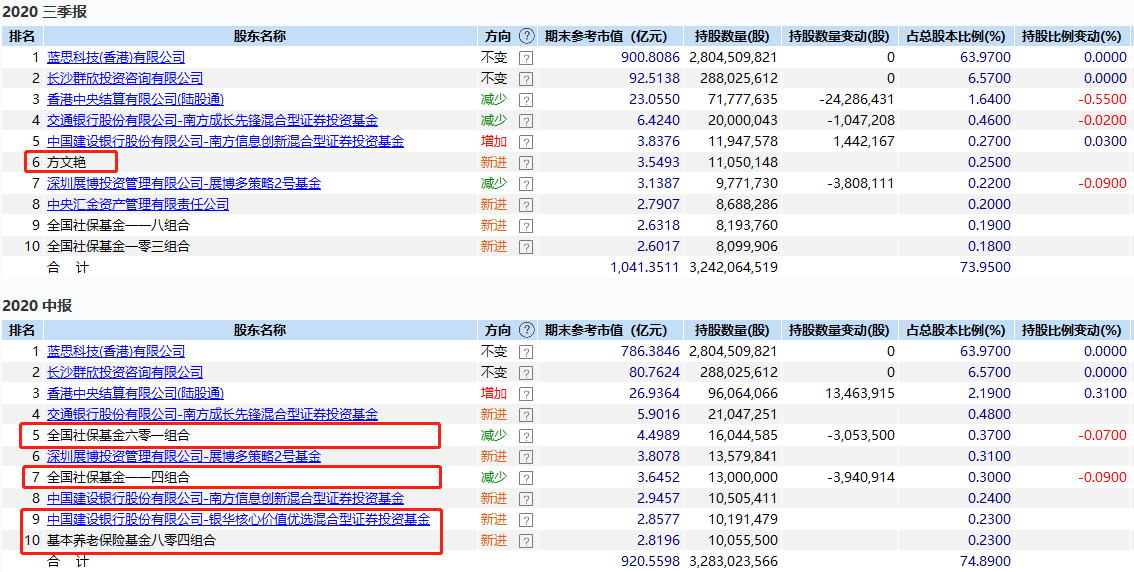Viewport: 1134px width, 572px height.
Task: Open 南方成长先锋混合型证券投资基金 link in 中报
Action: (213, 414)
